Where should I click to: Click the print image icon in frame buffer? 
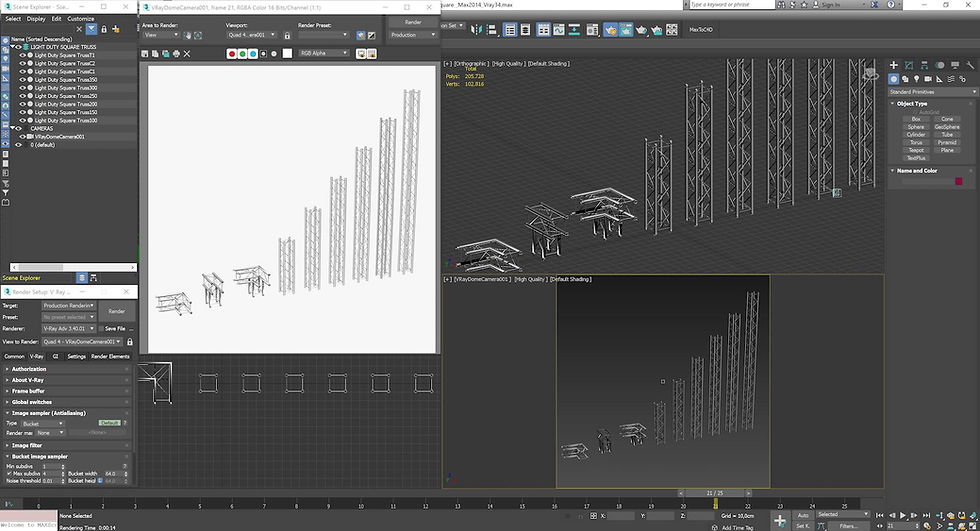pyautogui.click(x=177, y=53)
